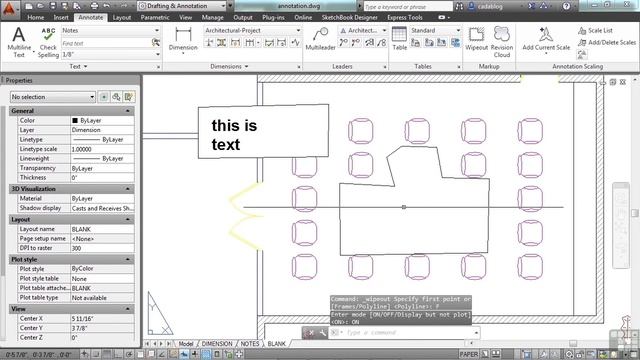Image resolution: width=640 pixels, height=360 pixels.
Task: Switch to the Model layout tab
Action: point(186,344)
